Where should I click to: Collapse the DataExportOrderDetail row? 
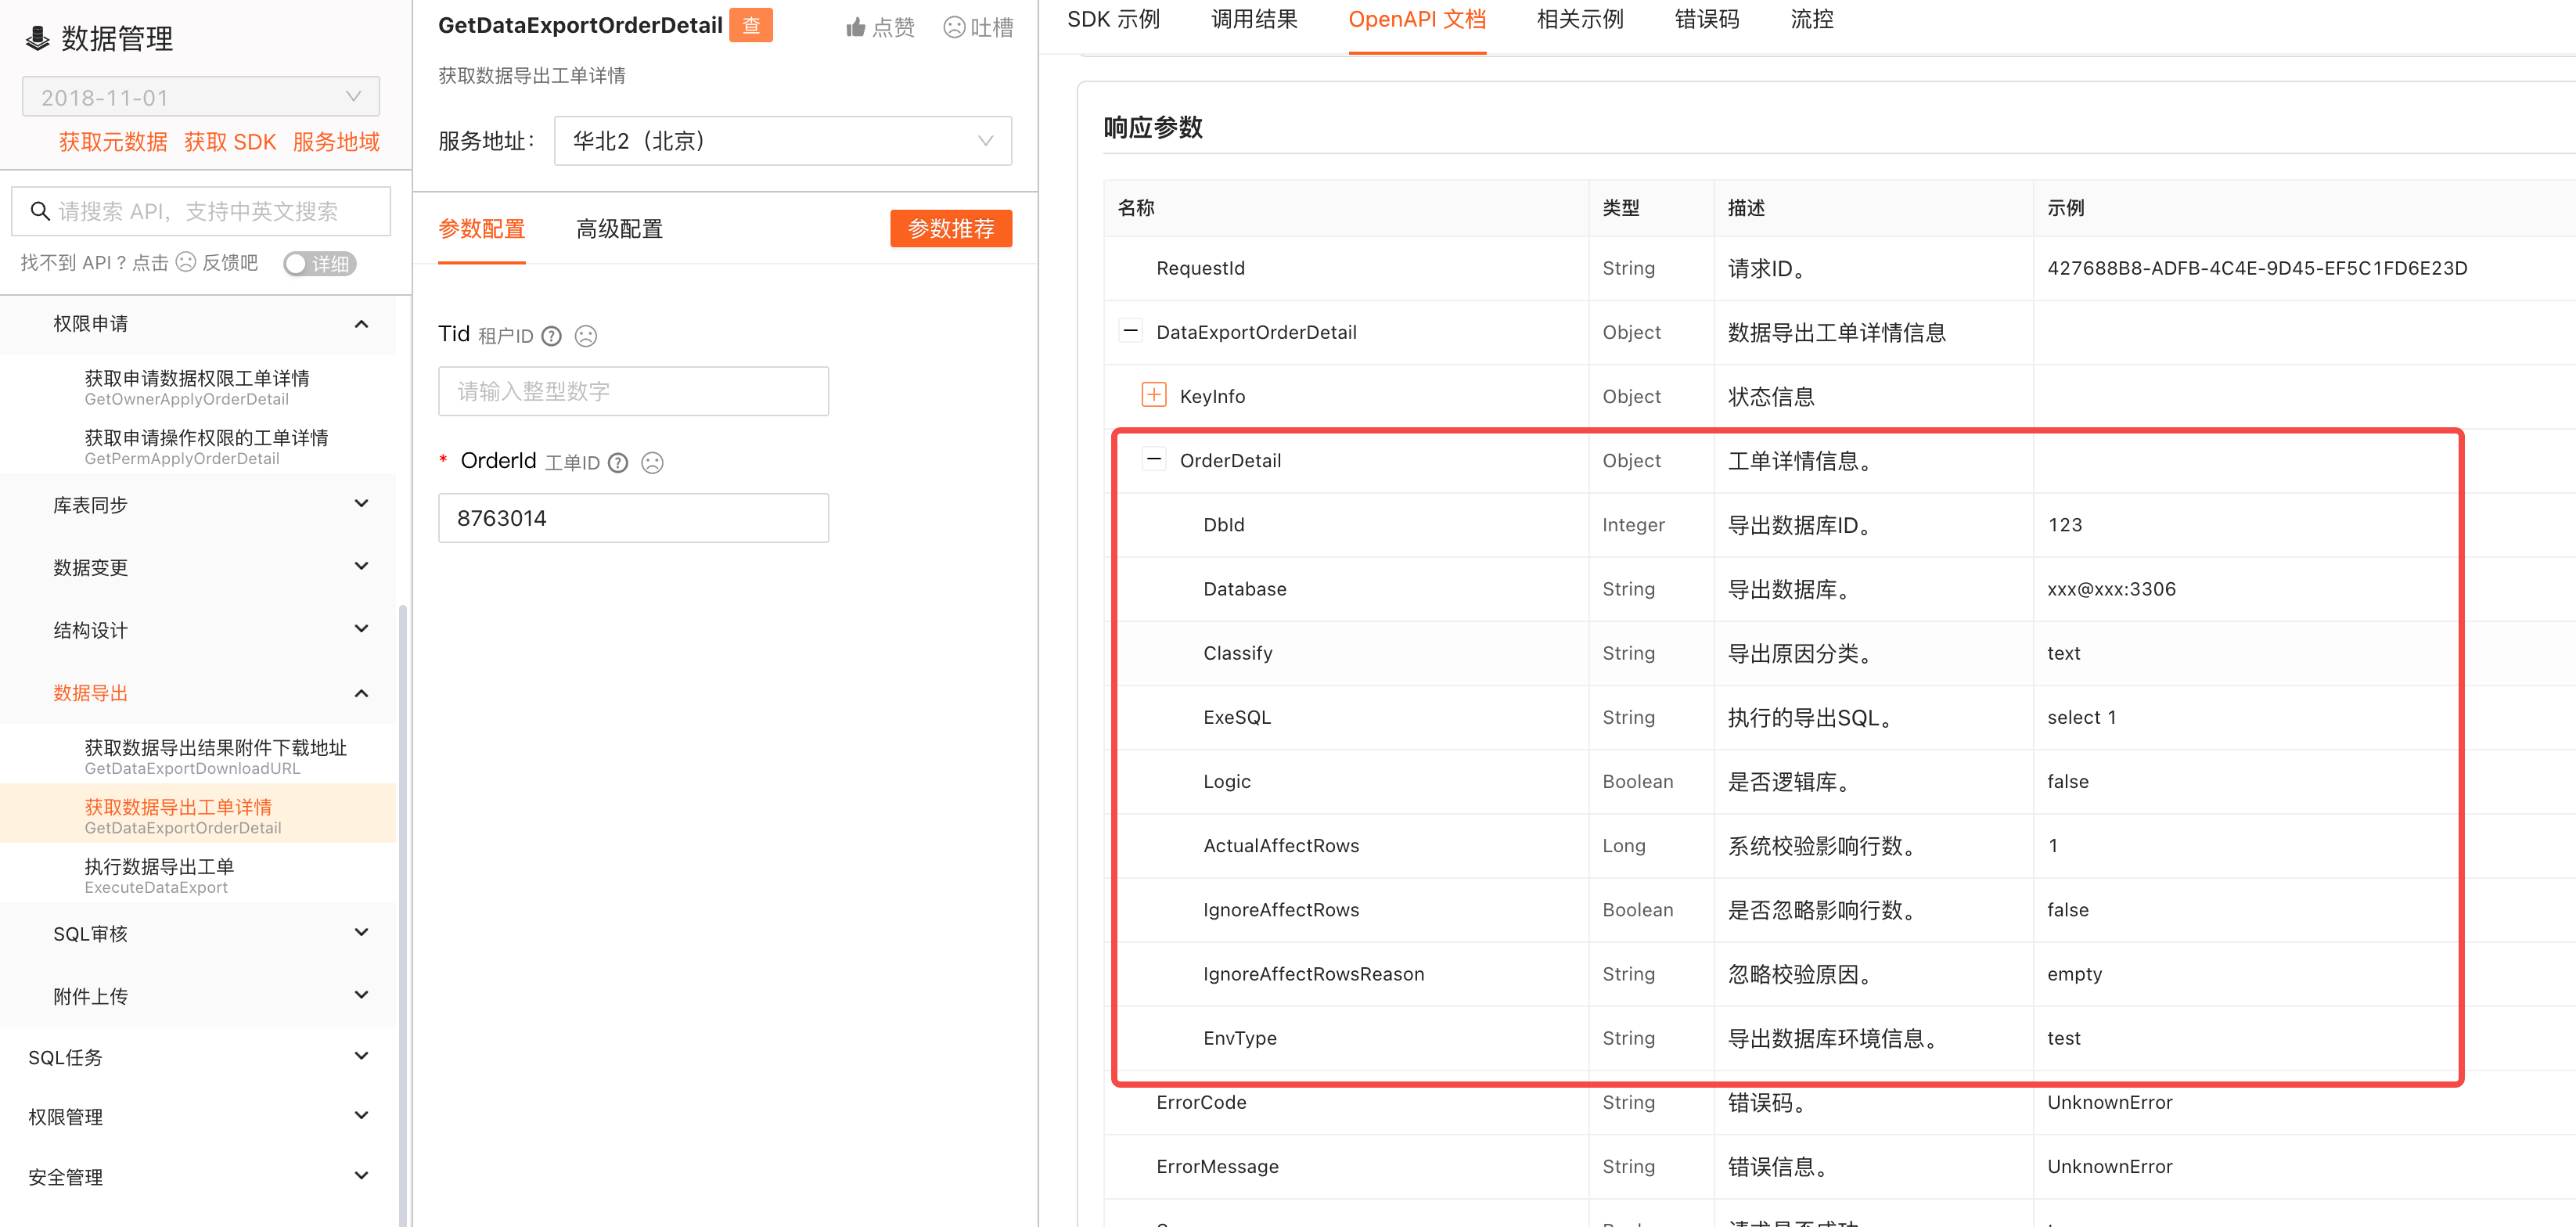[x=1130, y=331]
